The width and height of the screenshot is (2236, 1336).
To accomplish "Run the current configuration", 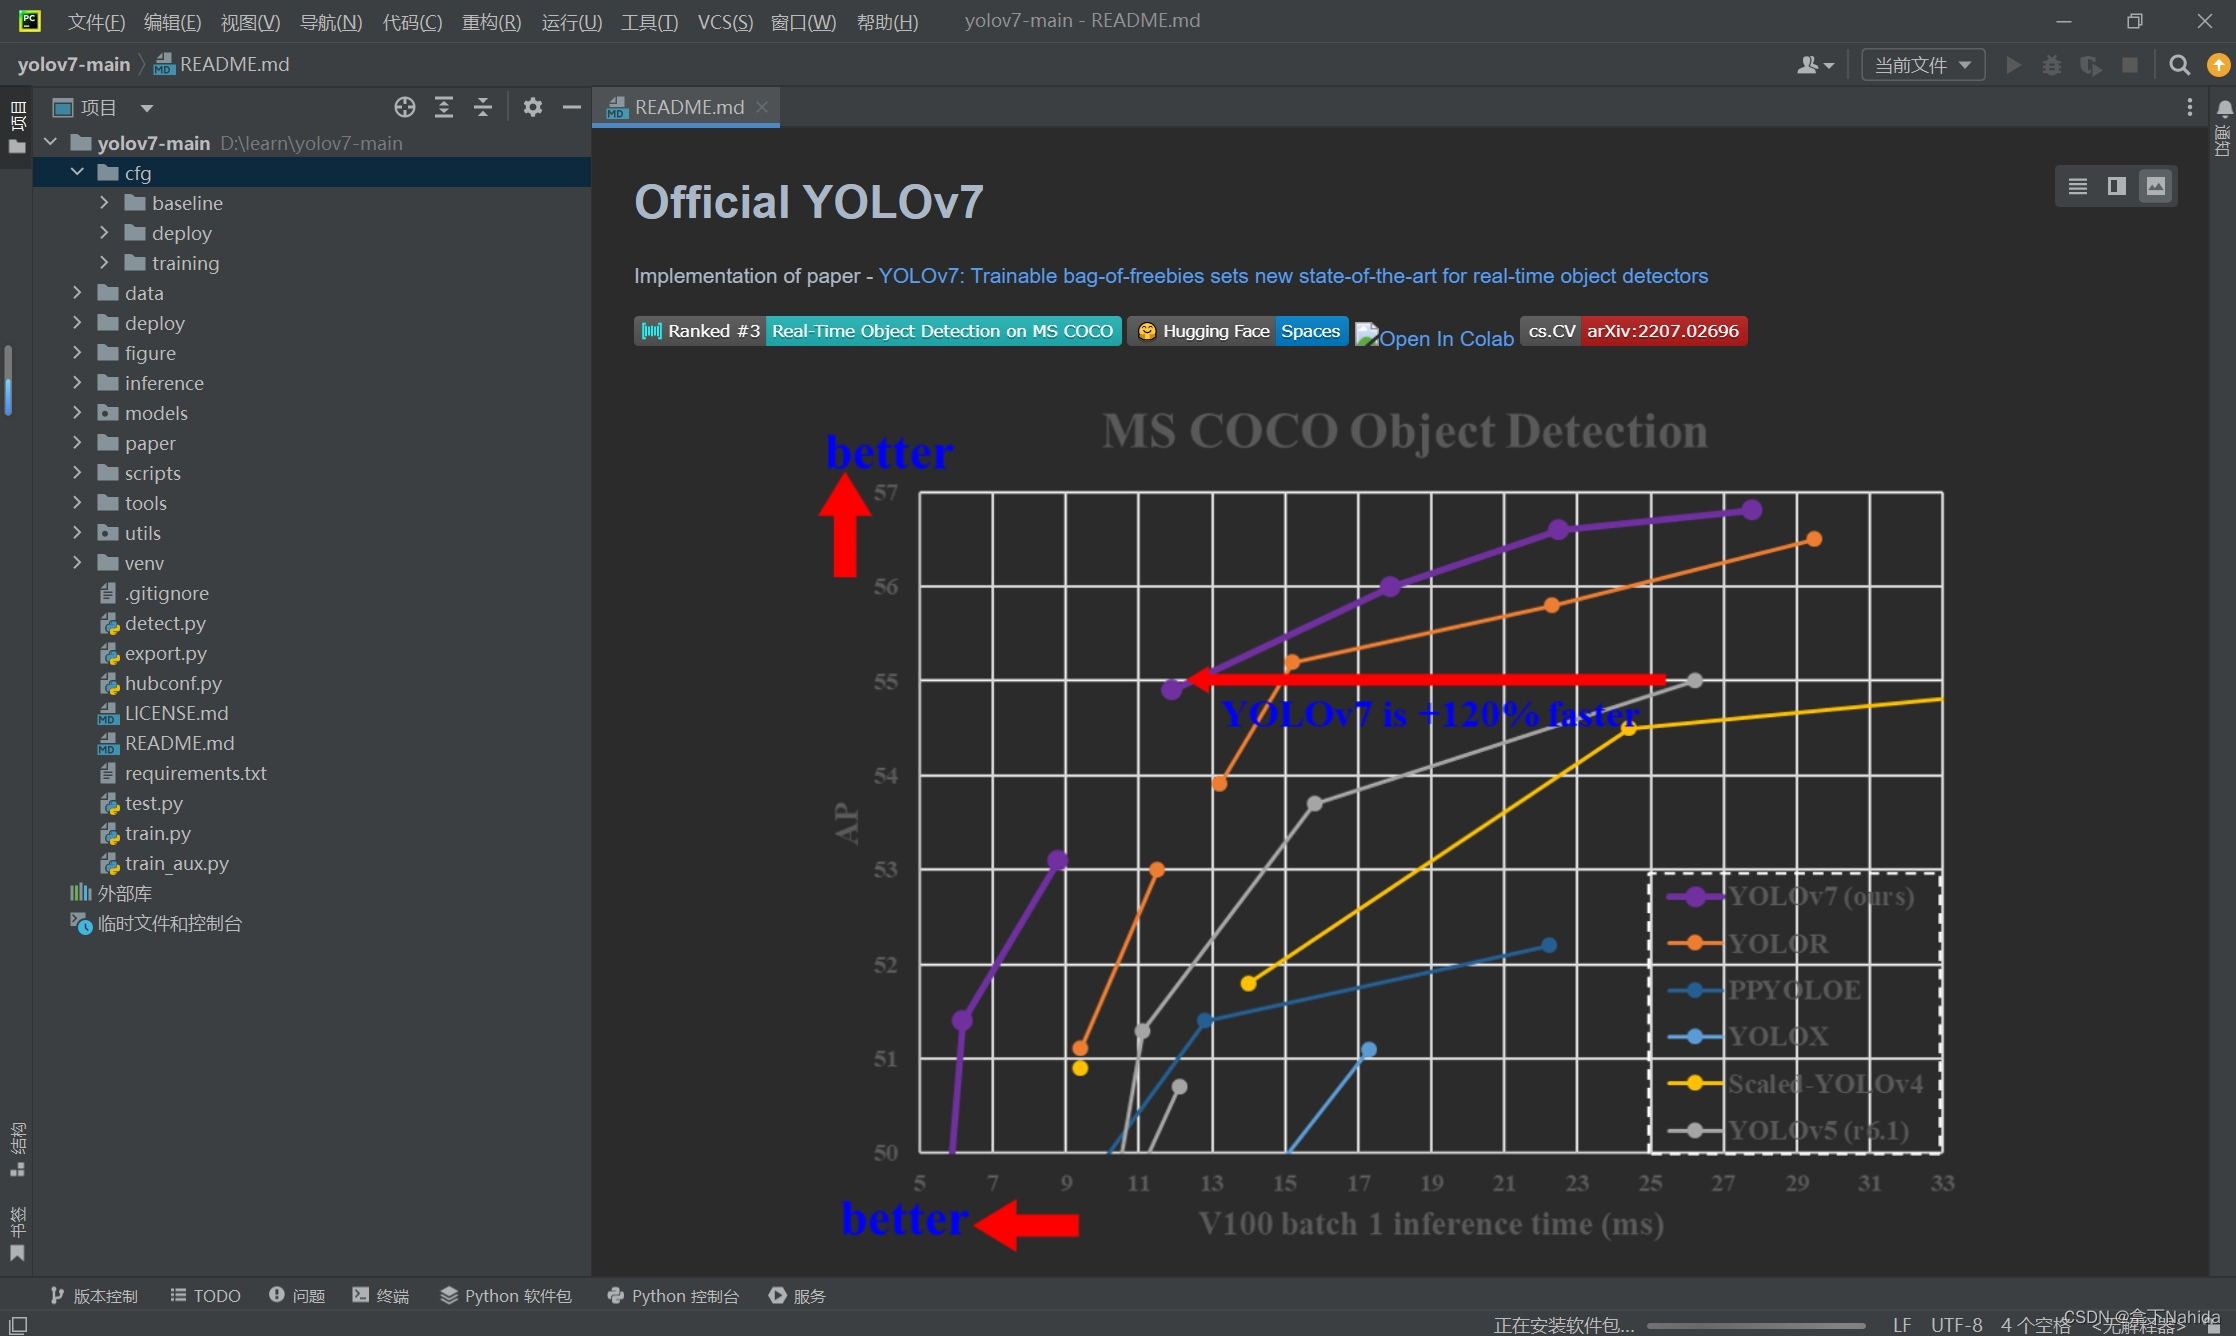I will pyautogui.click(x=2013, y=64).
